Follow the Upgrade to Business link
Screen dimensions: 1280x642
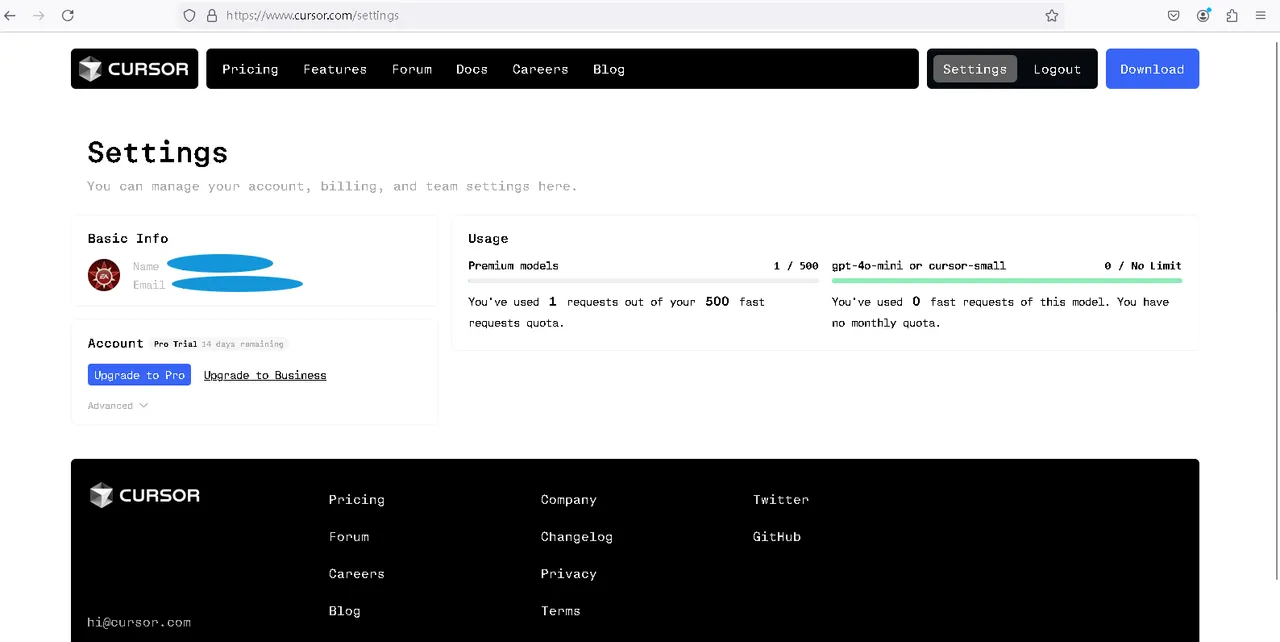point(265,375)
